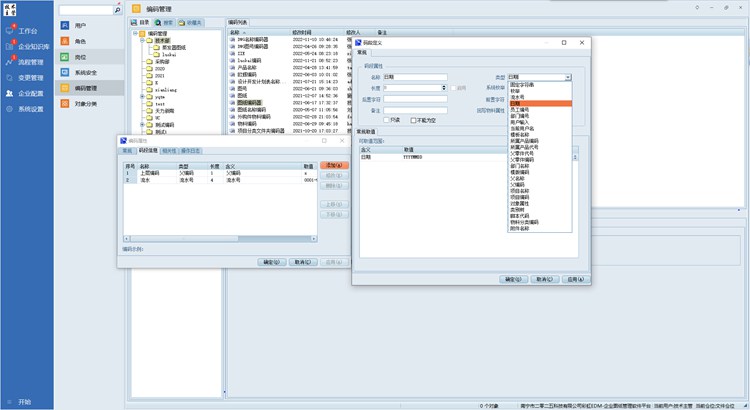
Task: Toggle the 不能为空 checkbox
Action: click(x=413, y=120)
